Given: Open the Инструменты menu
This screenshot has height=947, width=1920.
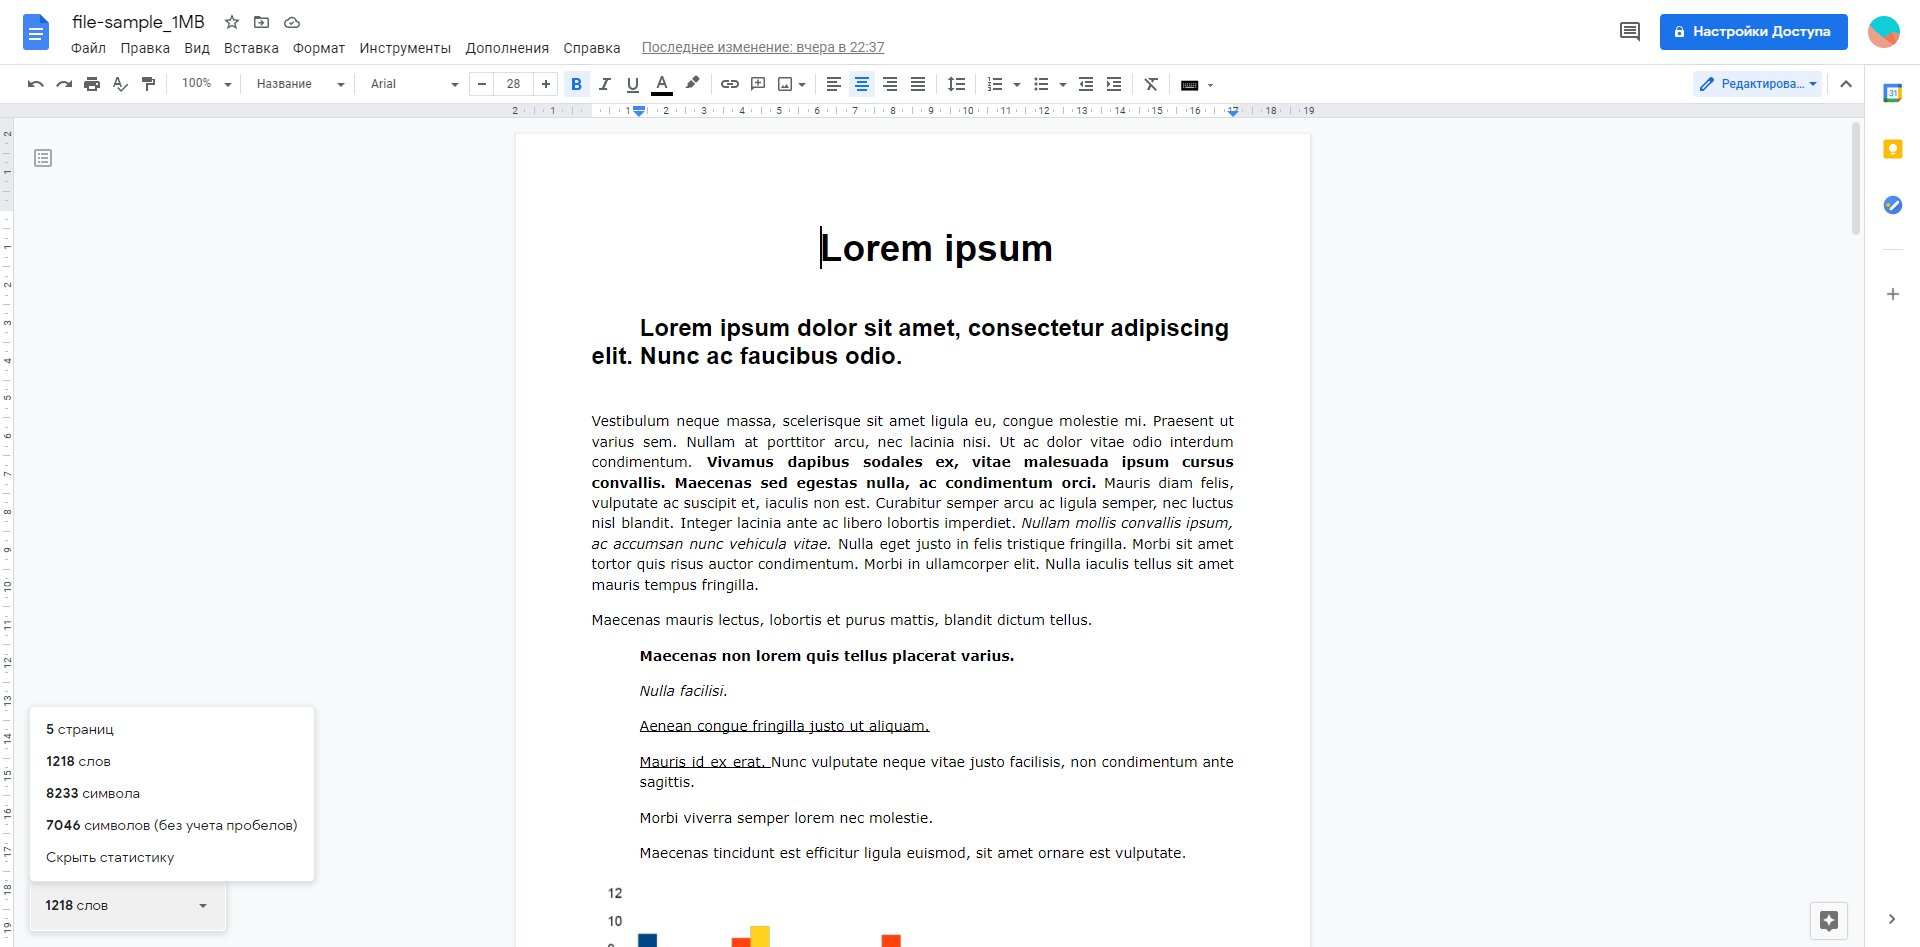Looking at the screenshot, I should point(405,48).
